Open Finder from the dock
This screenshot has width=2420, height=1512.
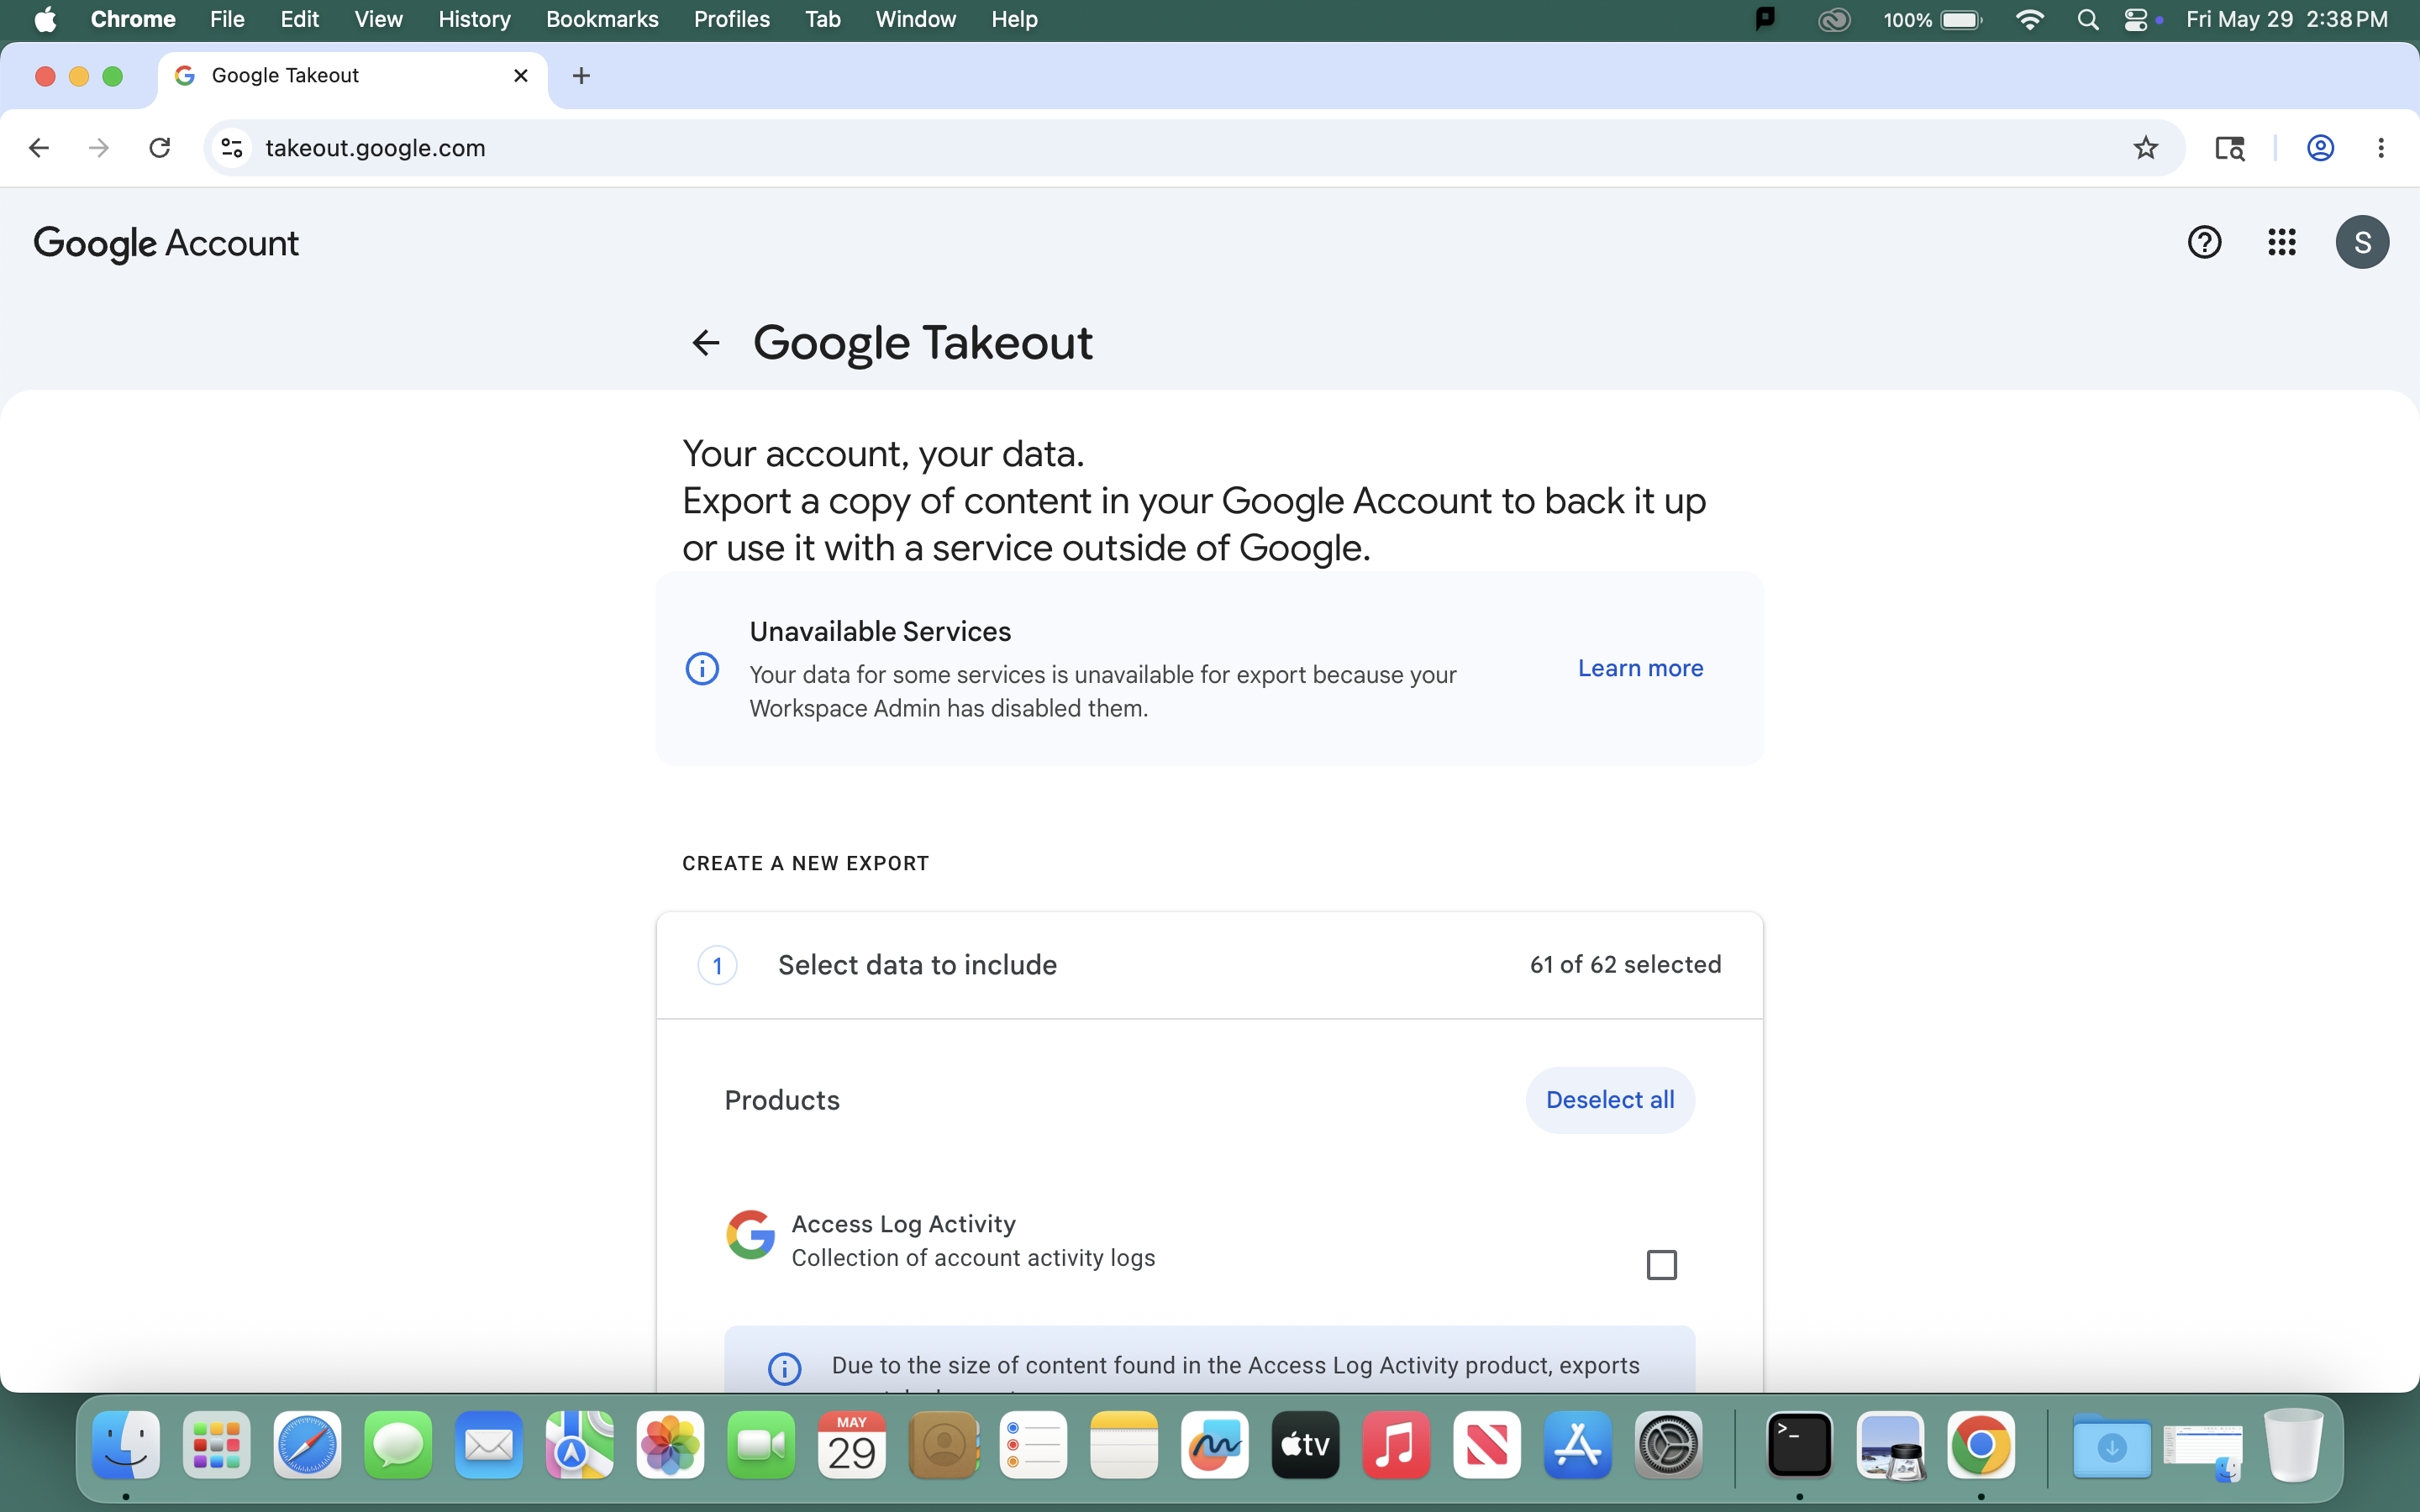pos(126,1445)
